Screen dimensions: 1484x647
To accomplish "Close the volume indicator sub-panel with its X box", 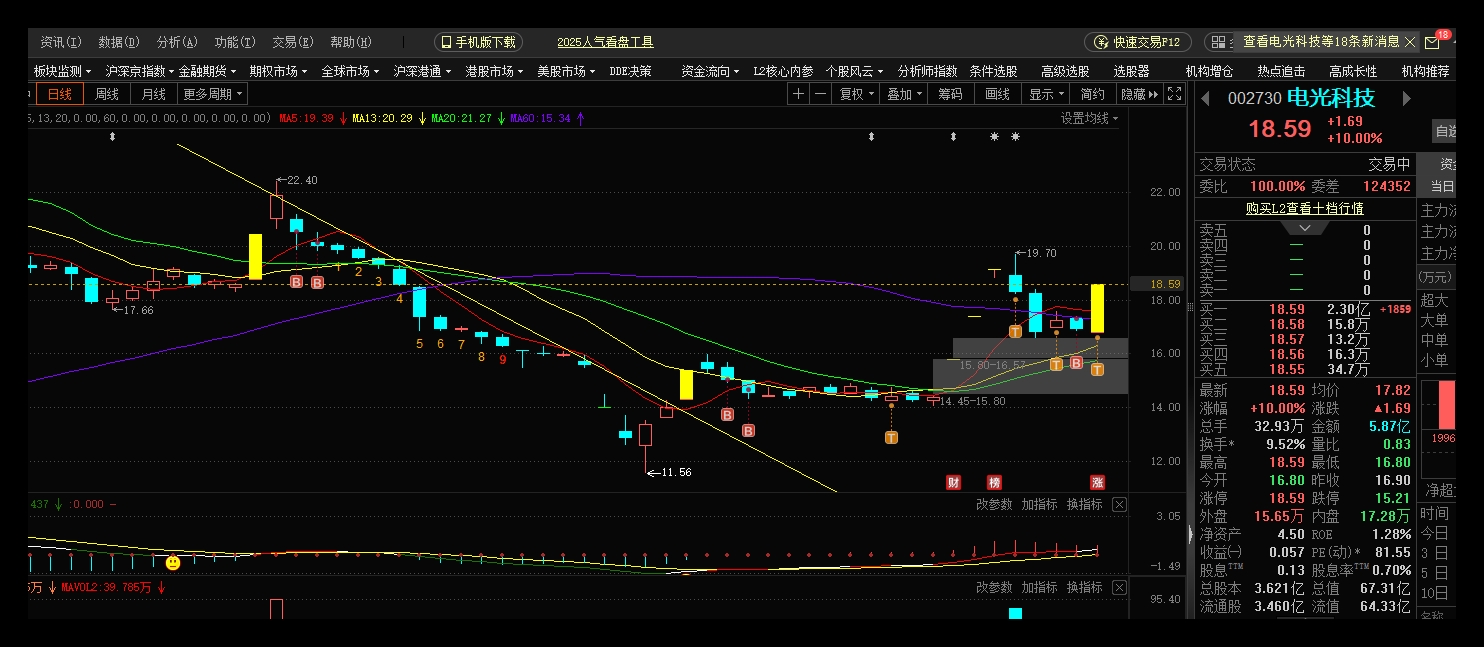I will point(1119,587).
